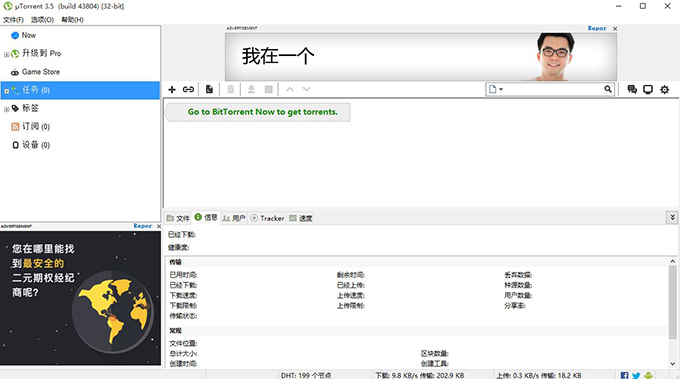Click the info pane scrollbar up arrow

click(673, 261)
